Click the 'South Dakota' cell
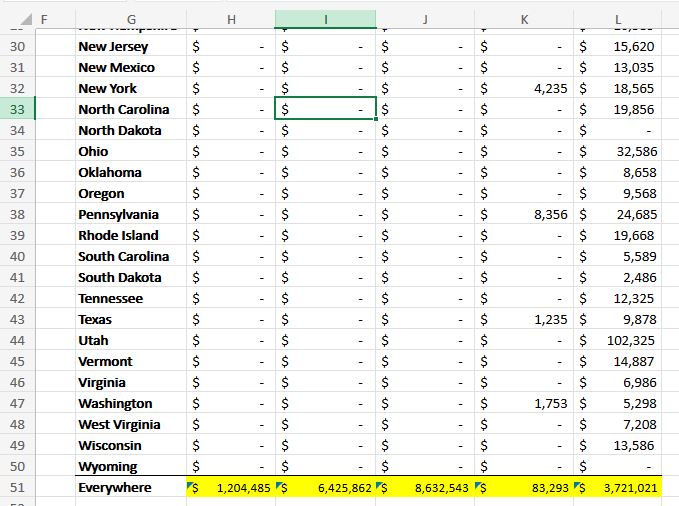 (x=131, y=277)
